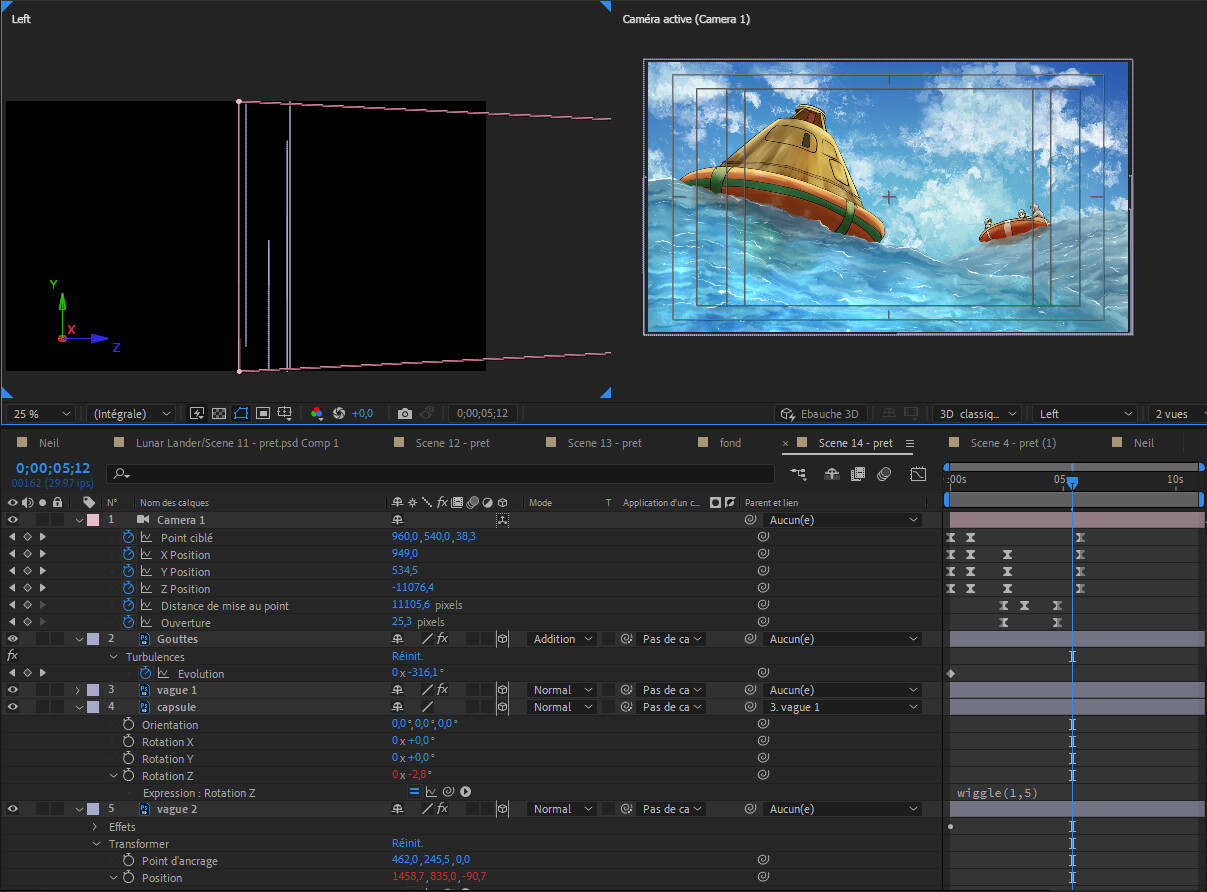Reset the viewer exposure
This screenshot has width=1207, height=892.
coord(339,413)
